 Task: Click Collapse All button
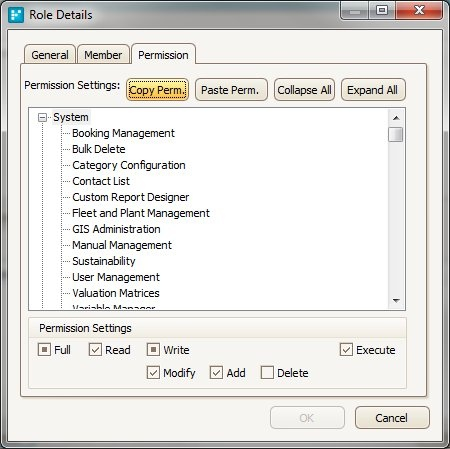(304, 90)
